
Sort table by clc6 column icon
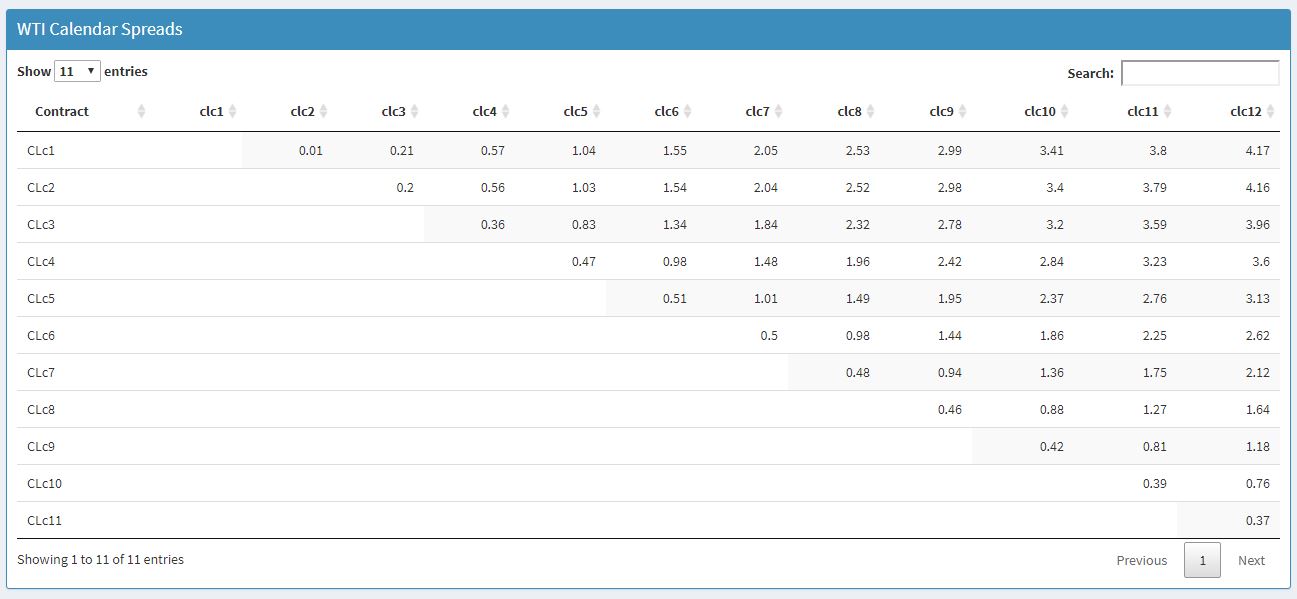pyautogui.click(x=687, y=111)
